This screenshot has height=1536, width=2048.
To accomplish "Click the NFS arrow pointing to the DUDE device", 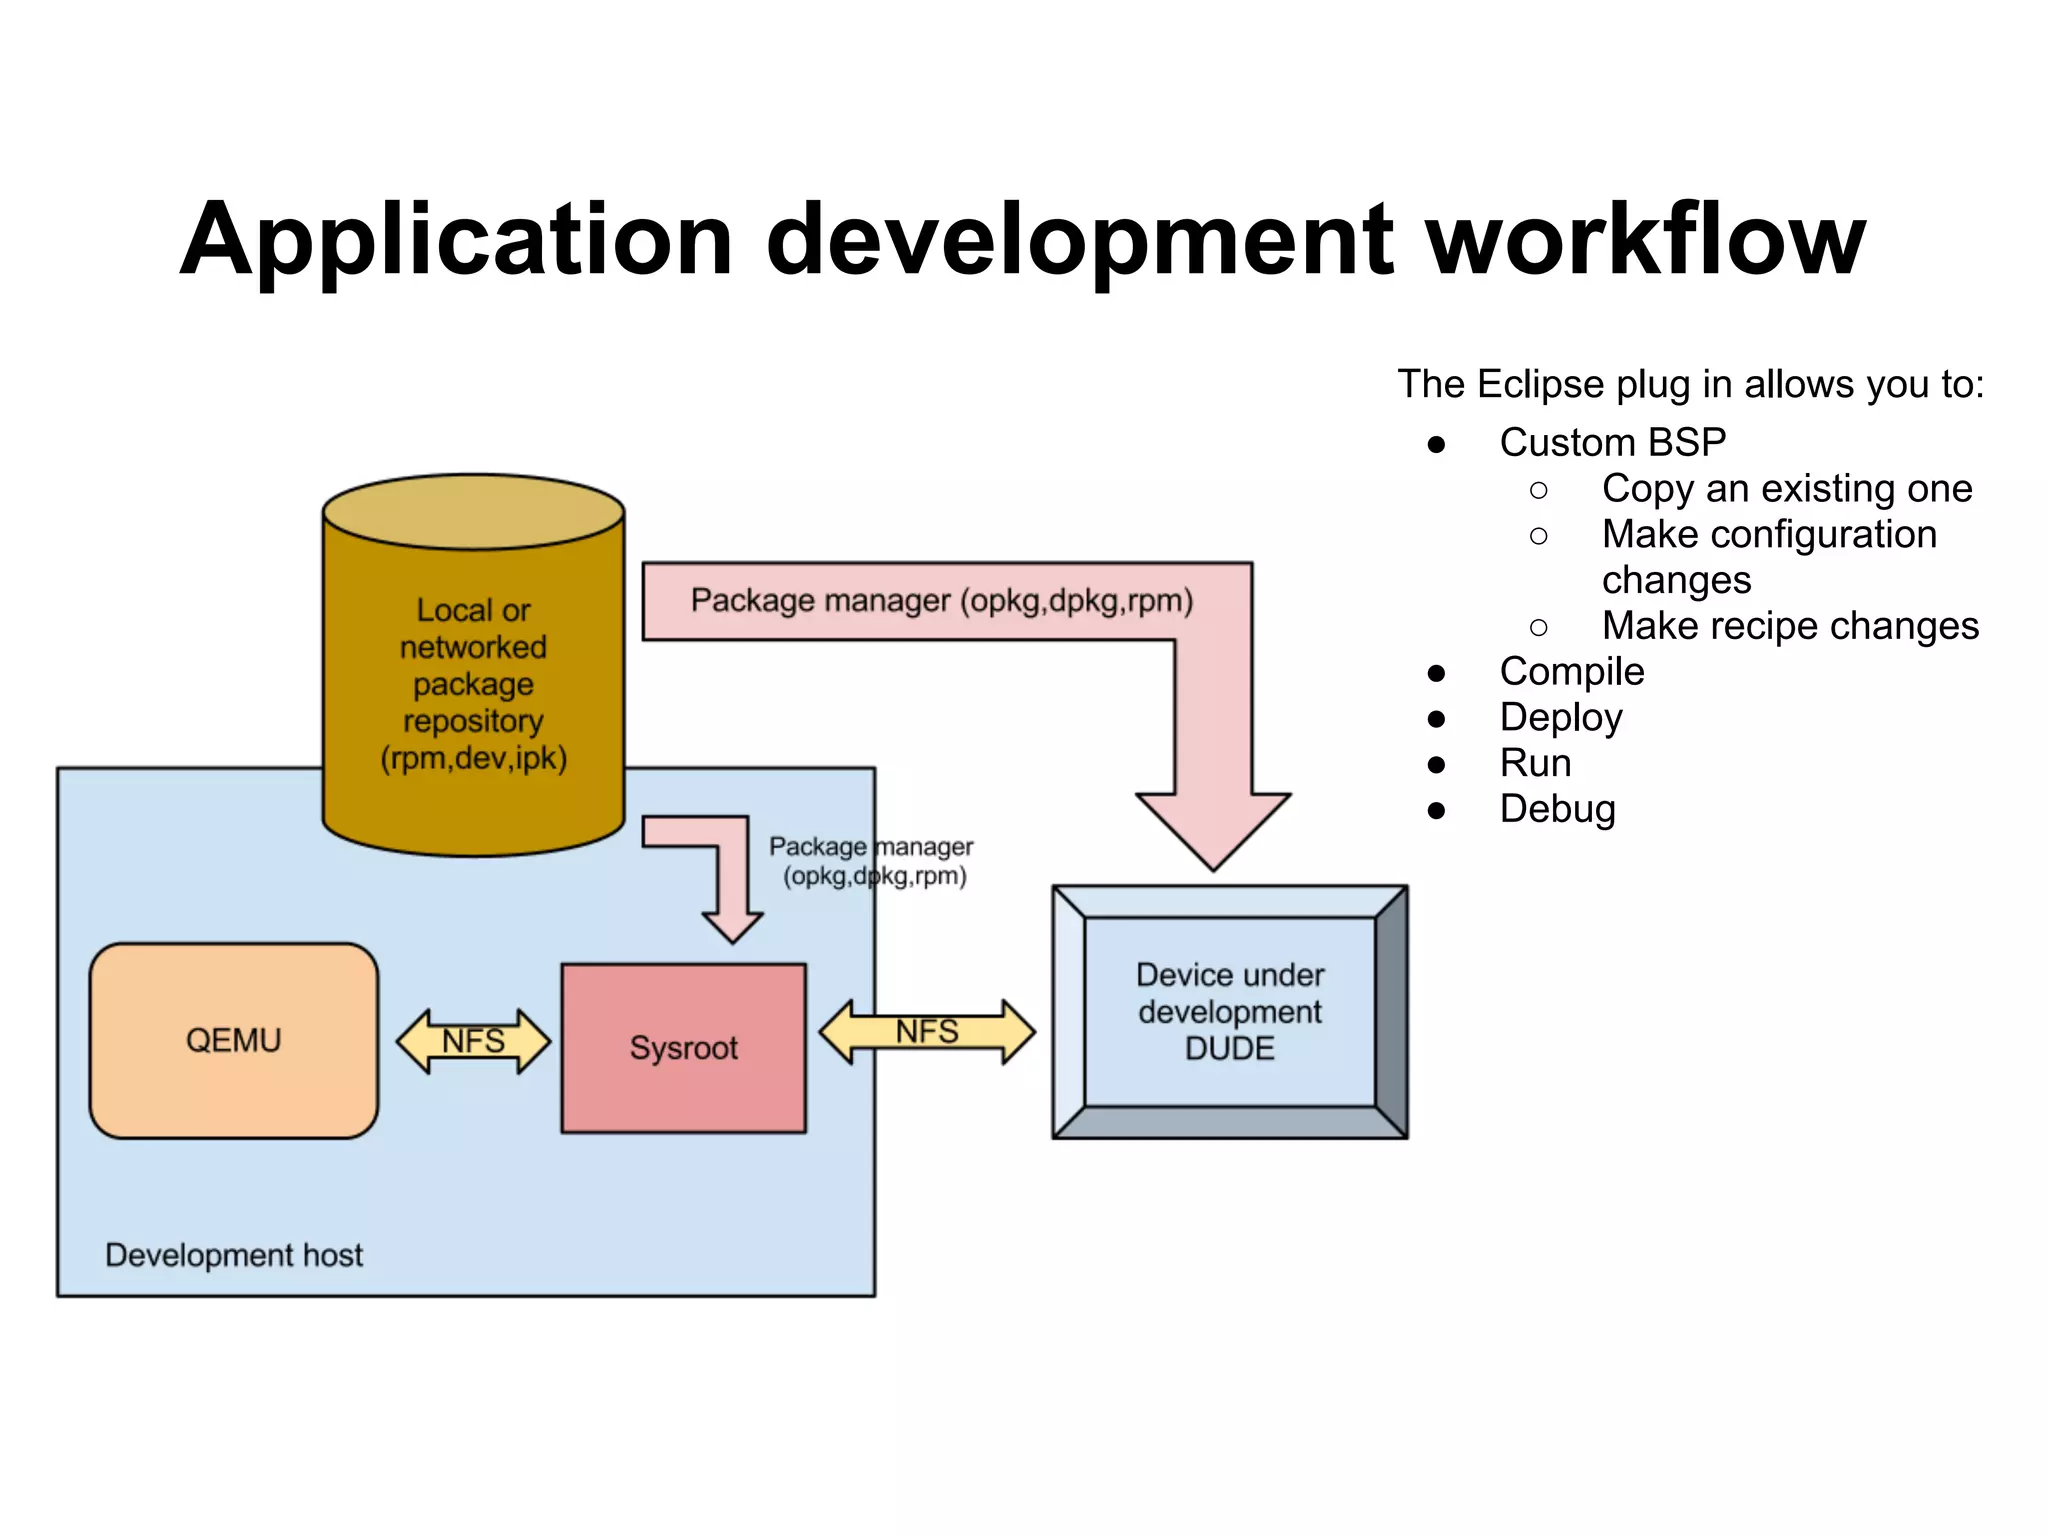I will [x=927, y=1031].
